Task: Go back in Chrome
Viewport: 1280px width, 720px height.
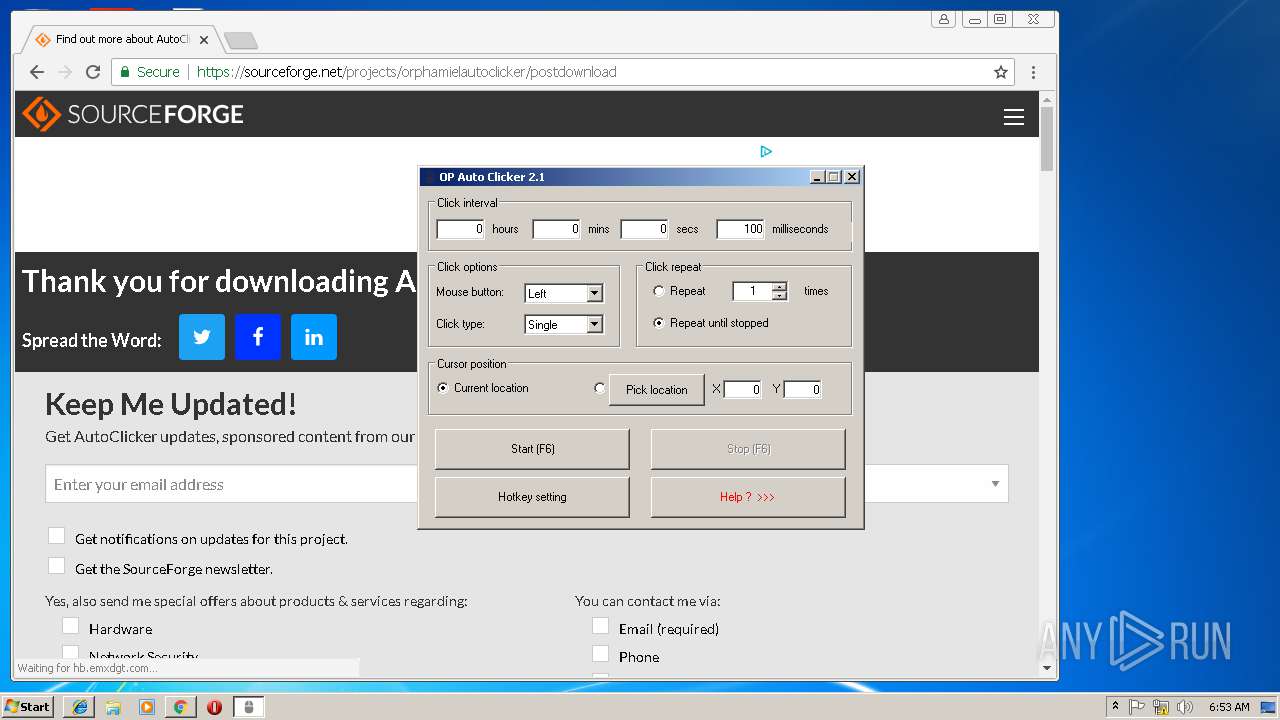Action: tap(37, 72)
